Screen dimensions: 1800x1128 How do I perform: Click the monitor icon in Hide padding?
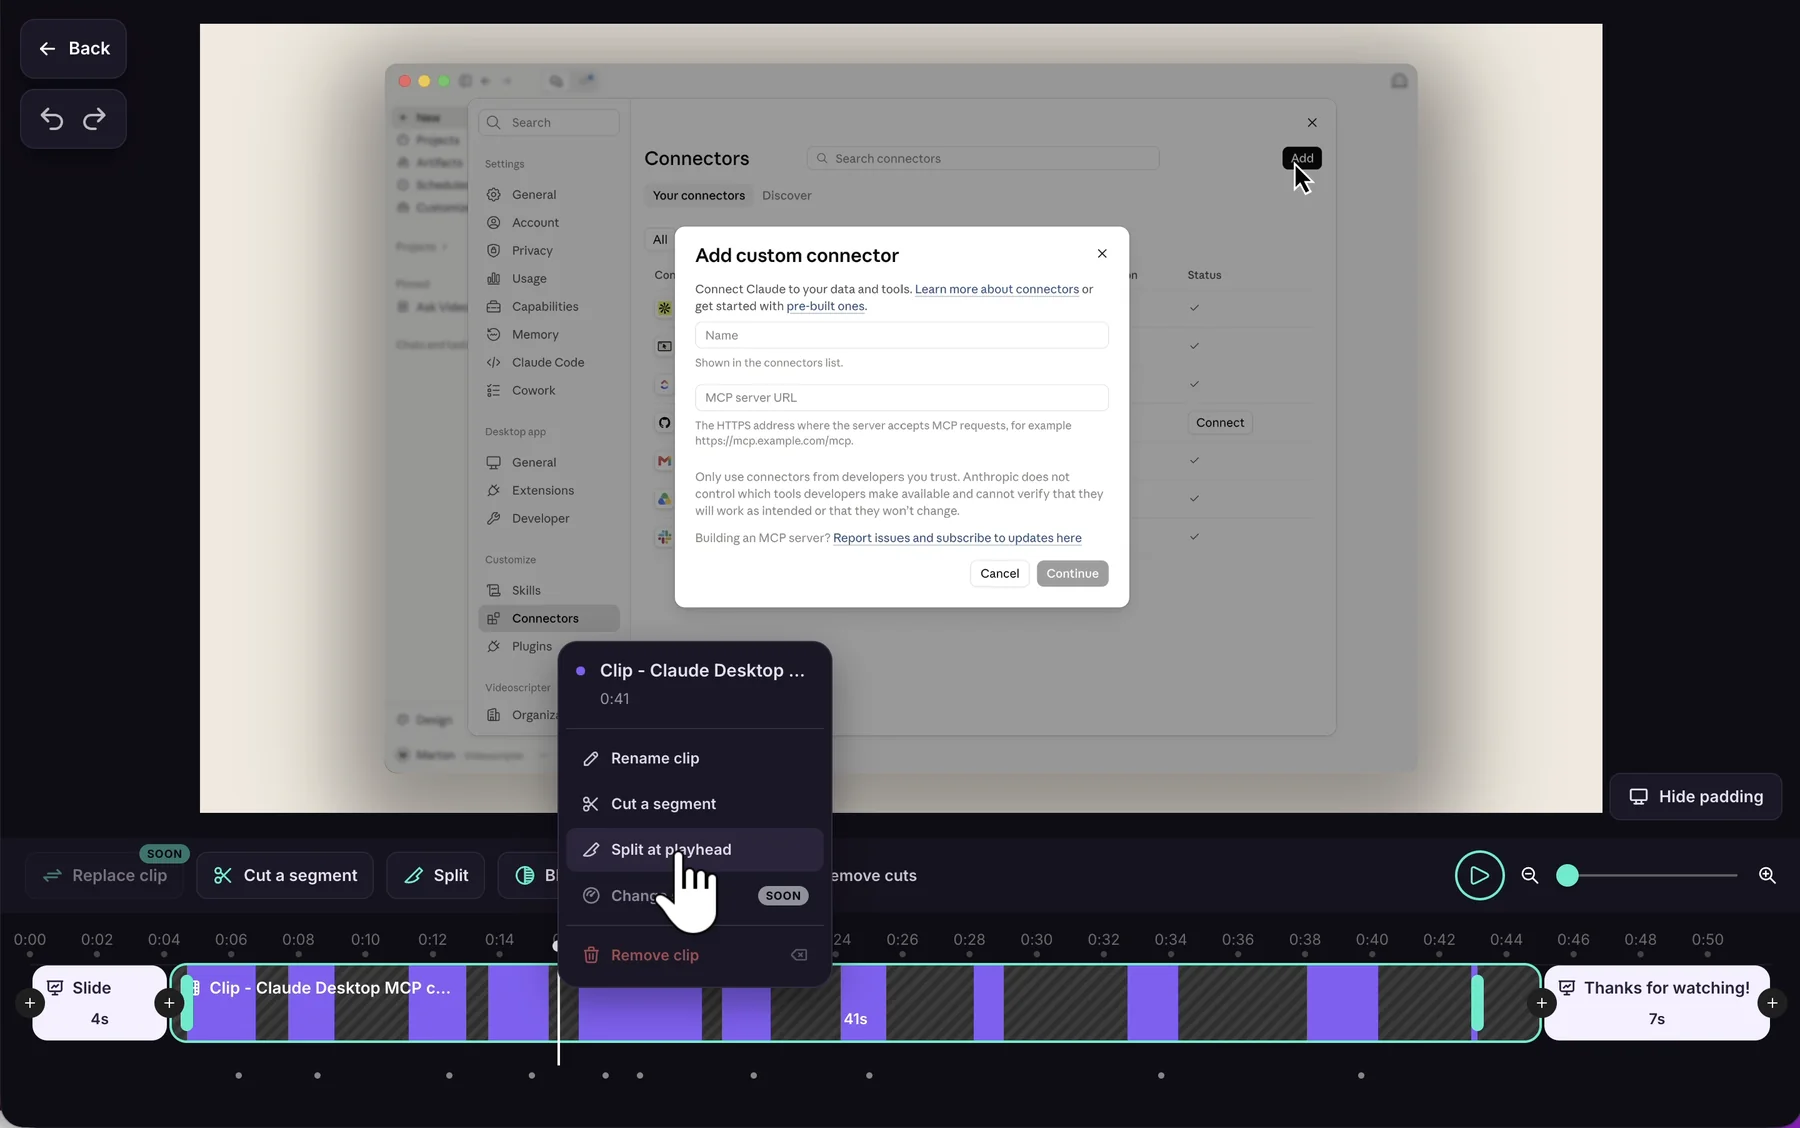click(x=1638, y=796)
